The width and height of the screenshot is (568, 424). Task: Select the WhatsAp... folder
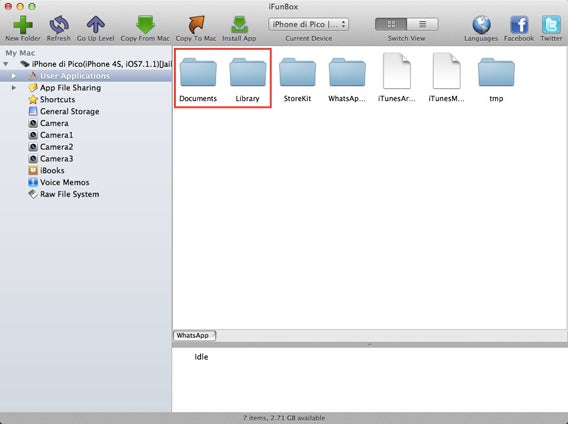[347, 80]
